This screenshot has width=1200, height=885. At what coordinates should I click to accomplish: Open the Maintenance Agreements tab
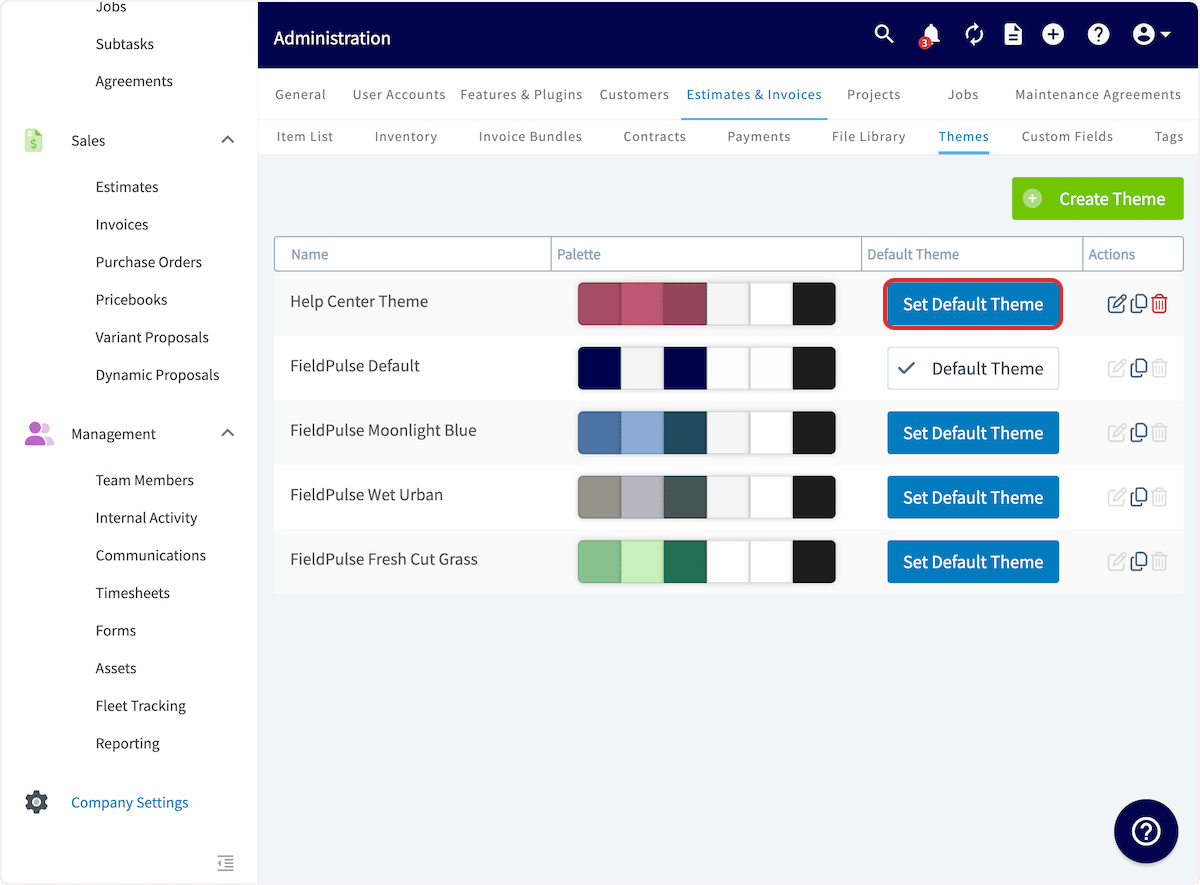click(x=1098, y=94)
